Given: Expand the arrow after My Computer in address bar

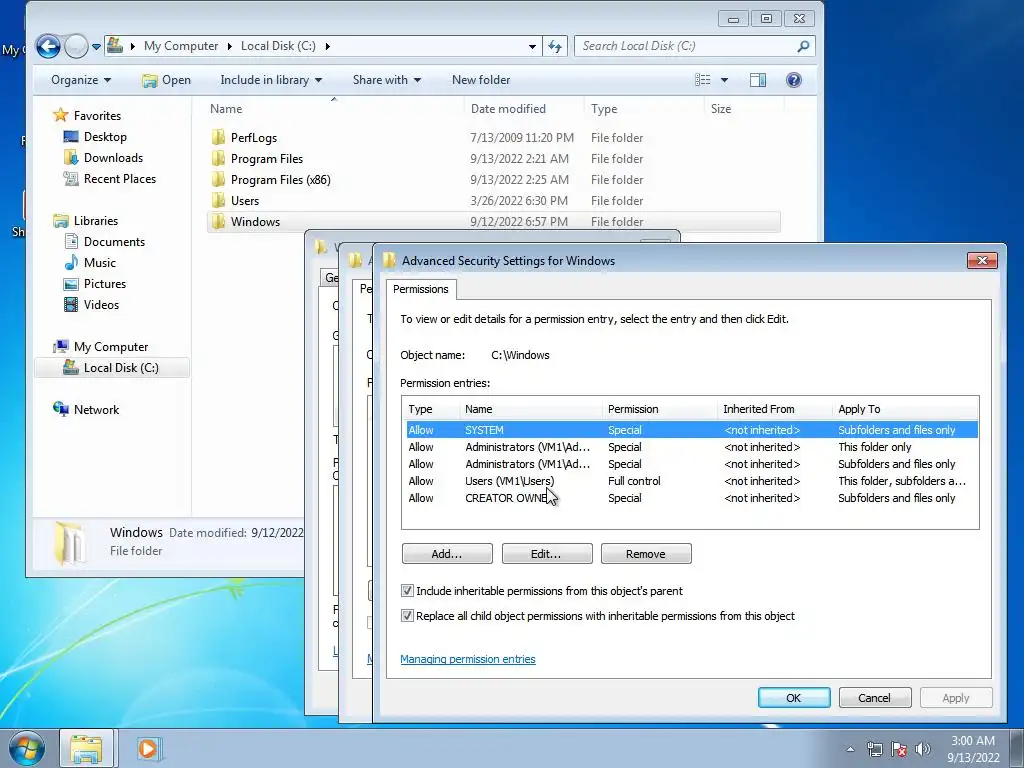Looking at the screenshot, I should click(x=230, y=46).
